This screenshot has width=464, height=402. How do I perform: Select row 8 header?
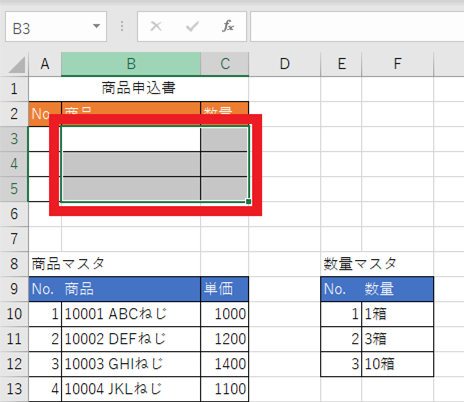point(14,264)
